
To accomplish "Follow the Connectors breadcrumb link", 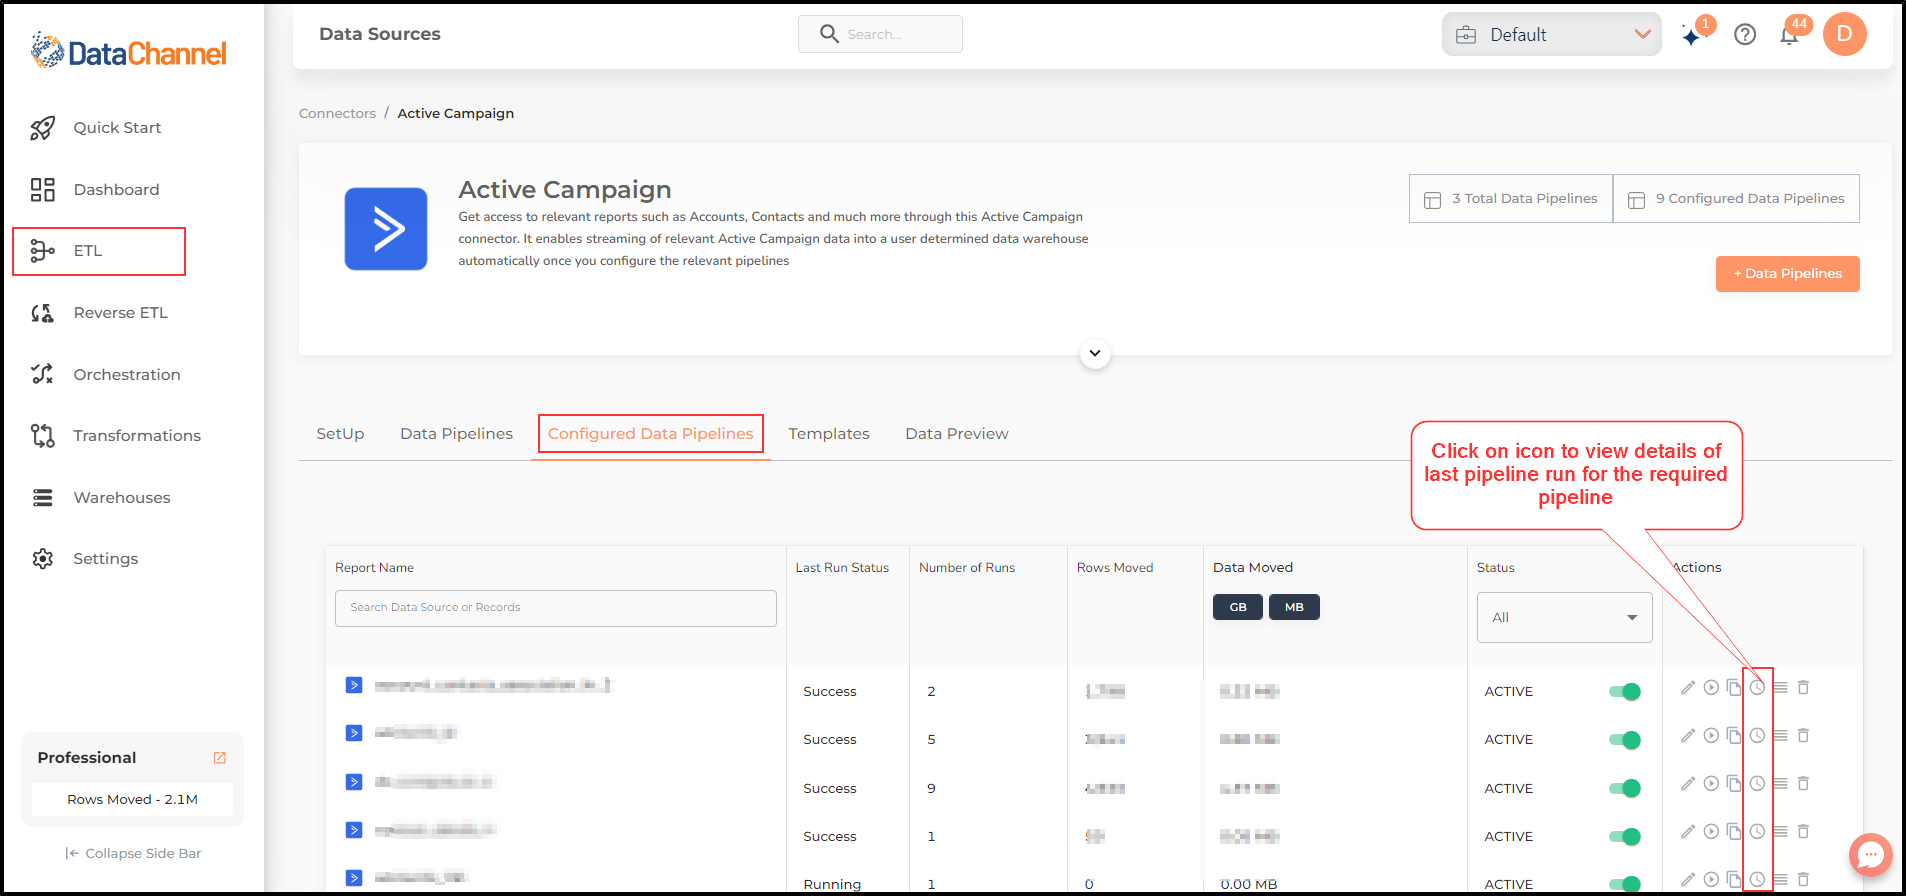I will (x=337, y=114).
